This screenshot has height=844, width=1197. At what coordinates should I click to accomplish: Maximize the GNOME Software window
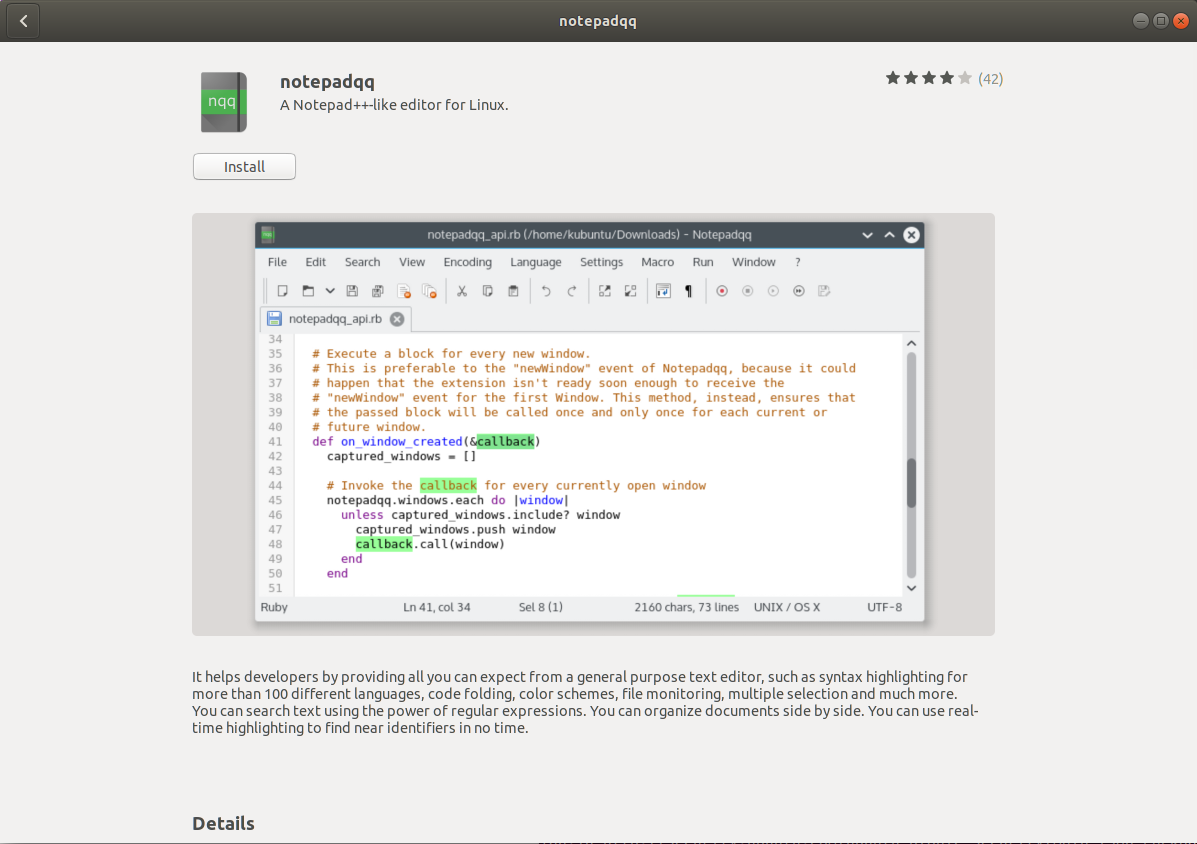click(1160, 21)
